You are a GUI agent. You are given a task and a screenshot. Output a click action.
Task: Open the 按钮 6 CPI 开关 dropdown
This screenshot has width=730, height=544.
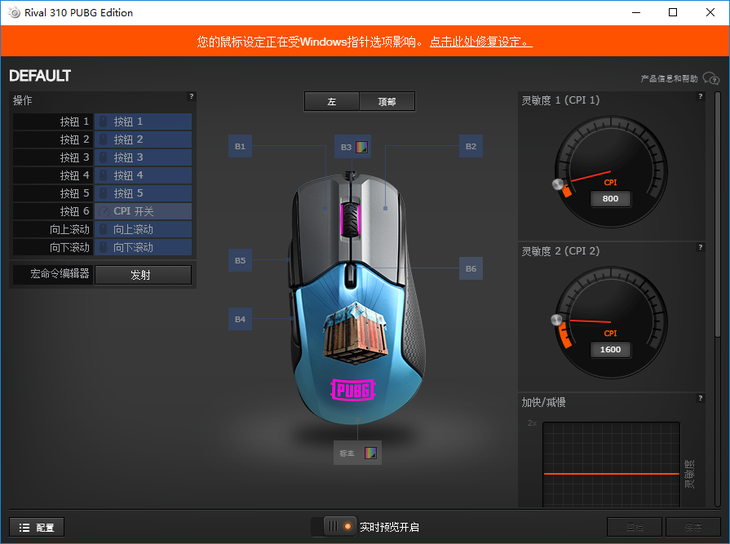click(x=143, y=211)
